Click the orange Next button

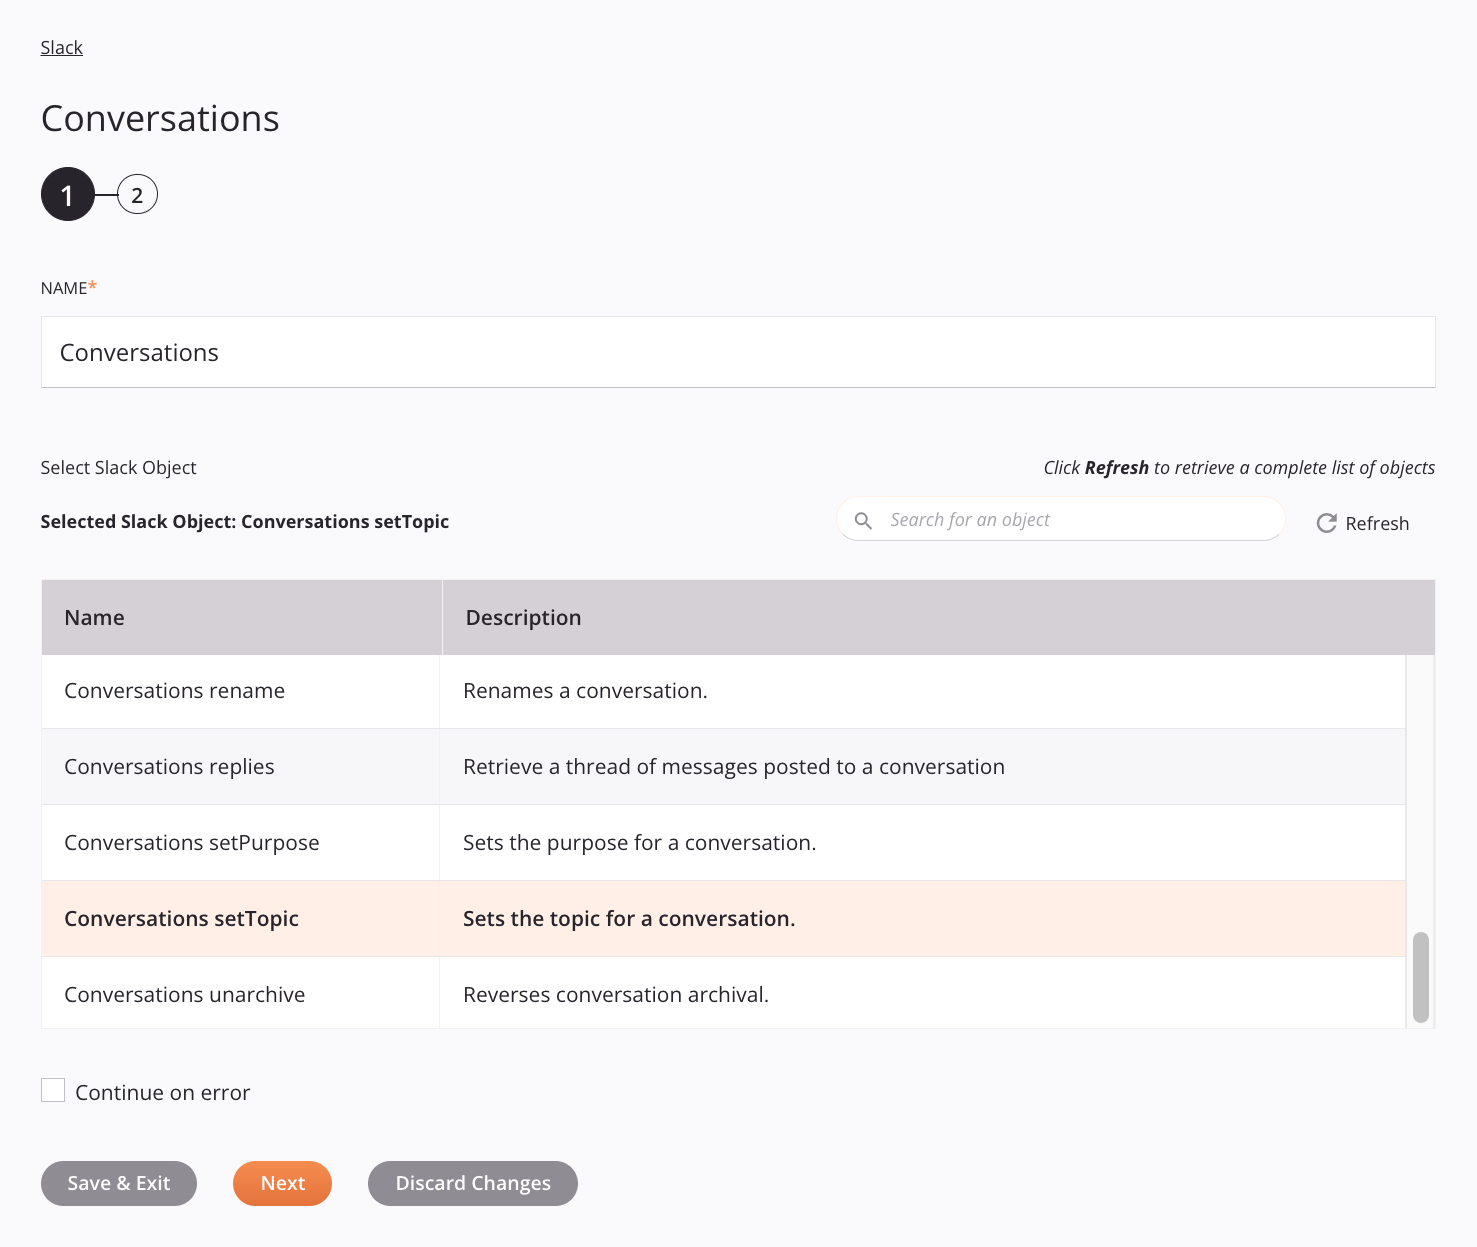click(x=282, y=1183)
